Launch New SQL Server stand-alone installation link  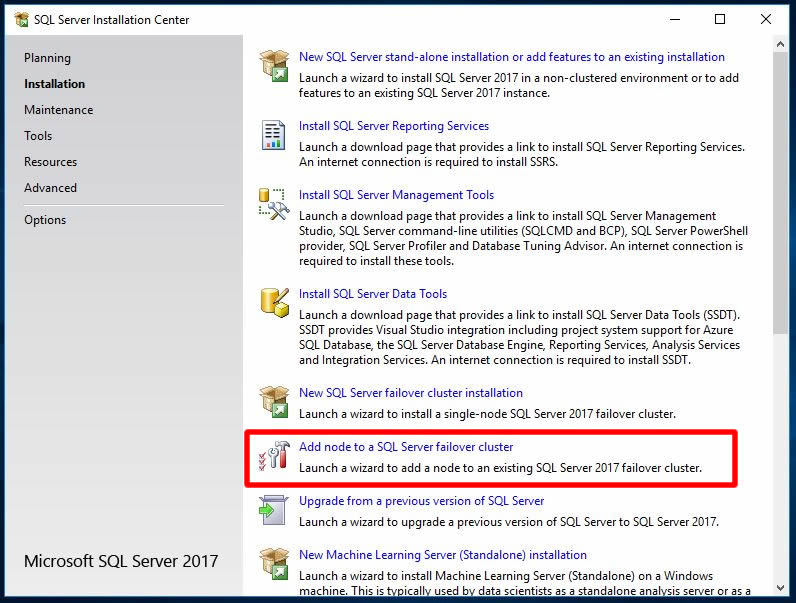click(511, 57)
